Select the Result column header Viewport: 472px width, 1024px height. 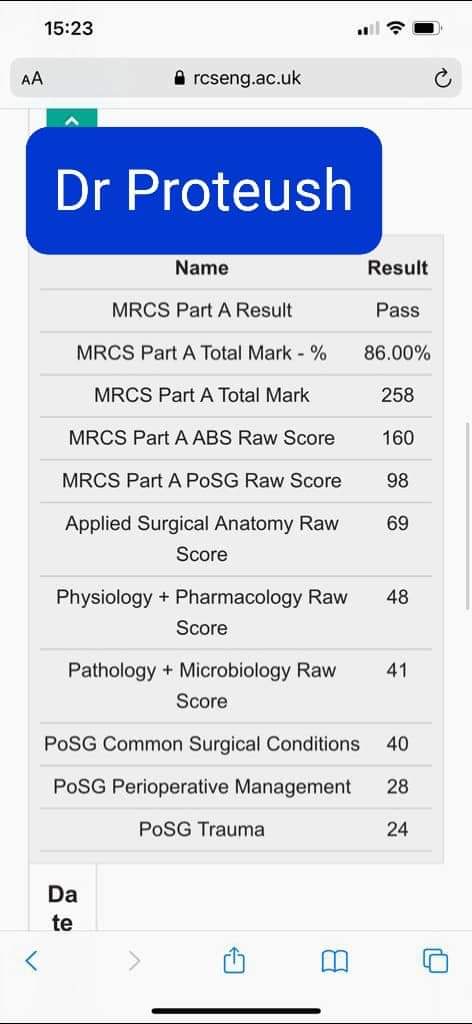point(398,268)
